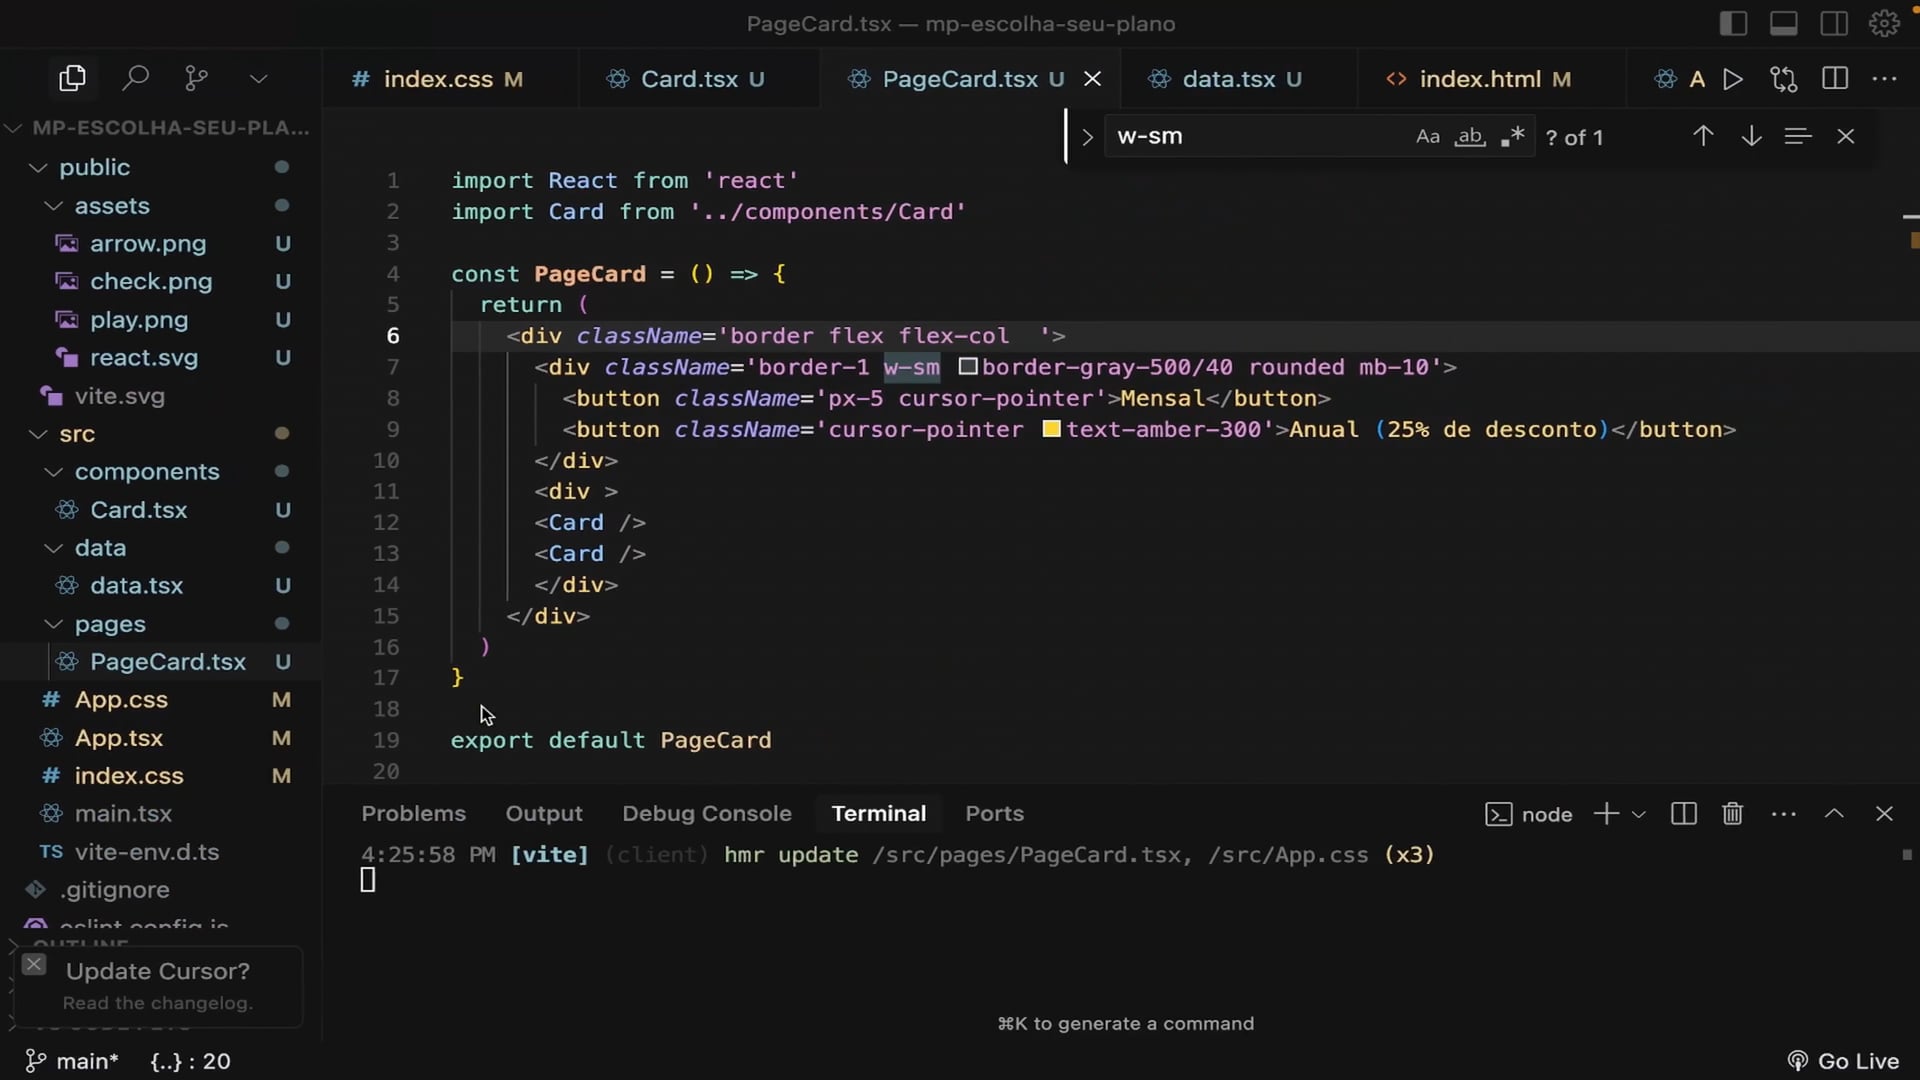Open the Problems panel tab
This screenshot has width=1920, height=1080.
tap(413, 814)
